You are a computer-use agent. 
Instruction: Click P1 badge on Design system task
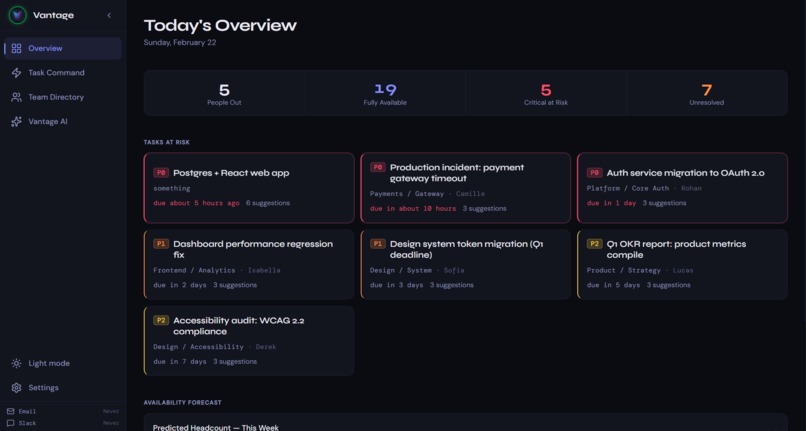click(378, 244)
